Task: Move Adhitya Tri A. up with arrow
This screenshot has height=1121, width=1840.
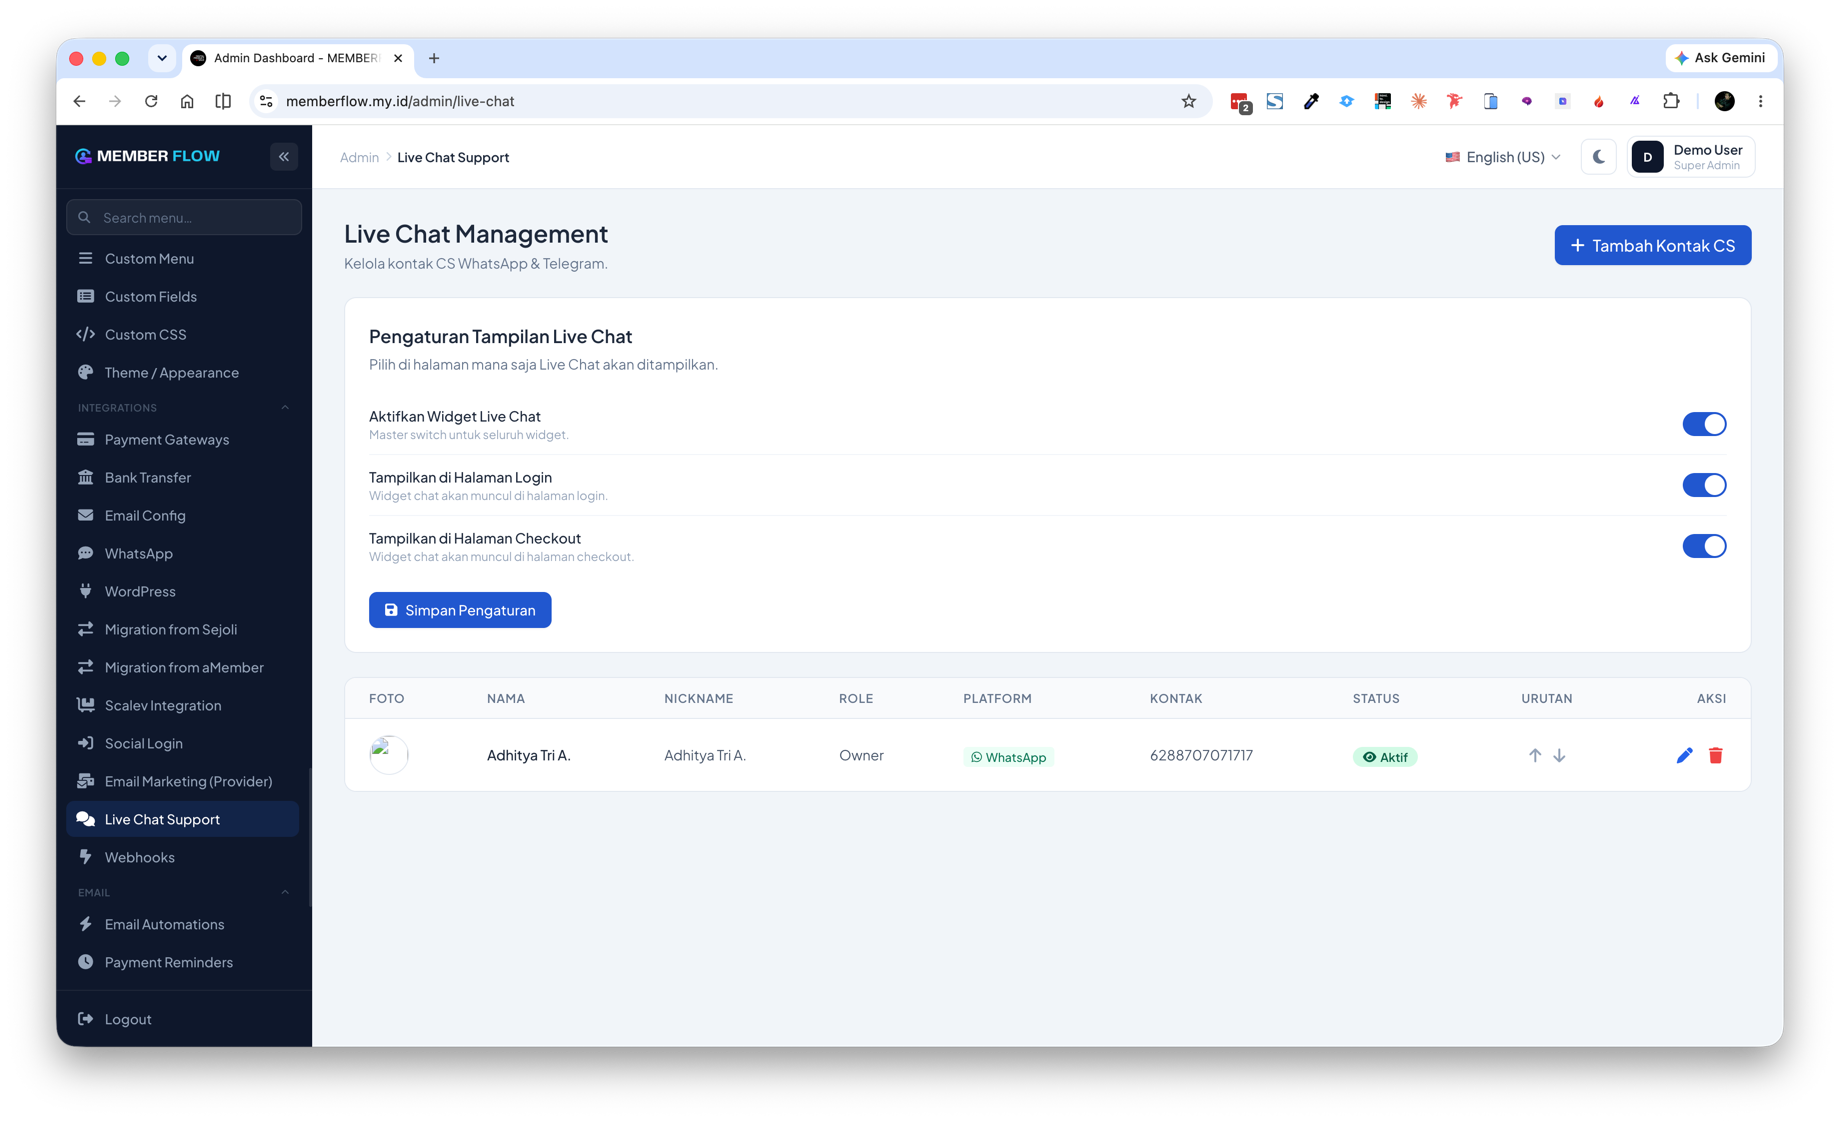Action: [x=1535, y=756]
